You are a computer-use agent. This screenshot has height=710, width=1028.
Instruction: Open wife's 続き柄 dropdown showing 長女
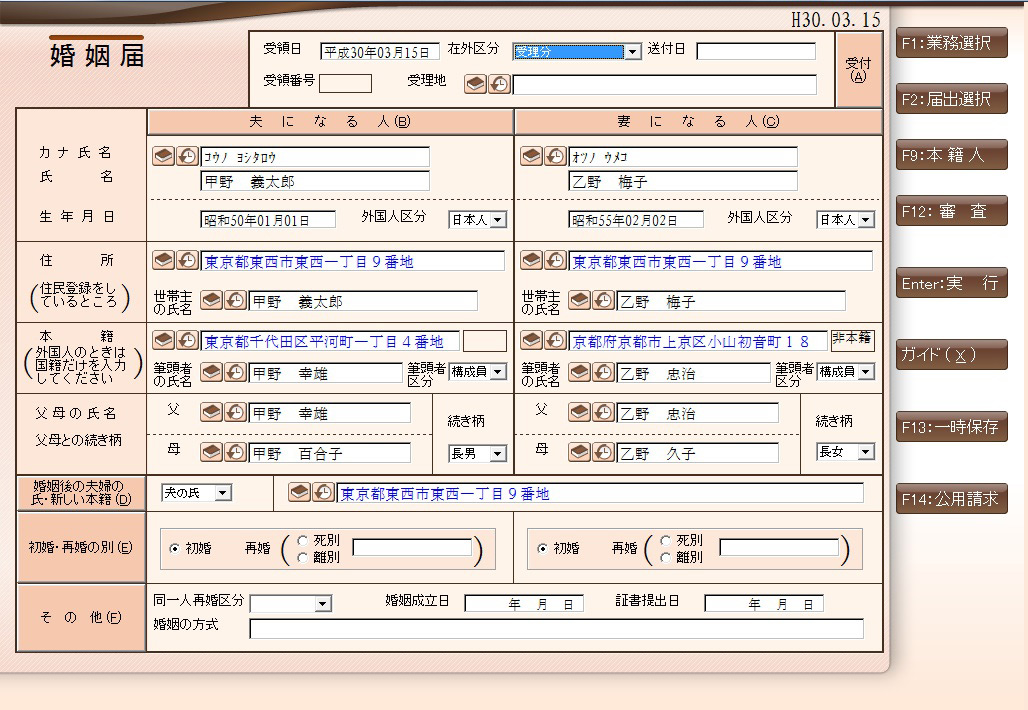[866, 452]
